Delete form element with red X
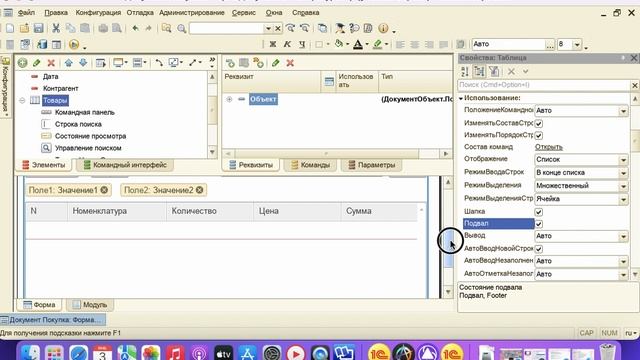Screen dimensions: 640x360 (51, 63)
